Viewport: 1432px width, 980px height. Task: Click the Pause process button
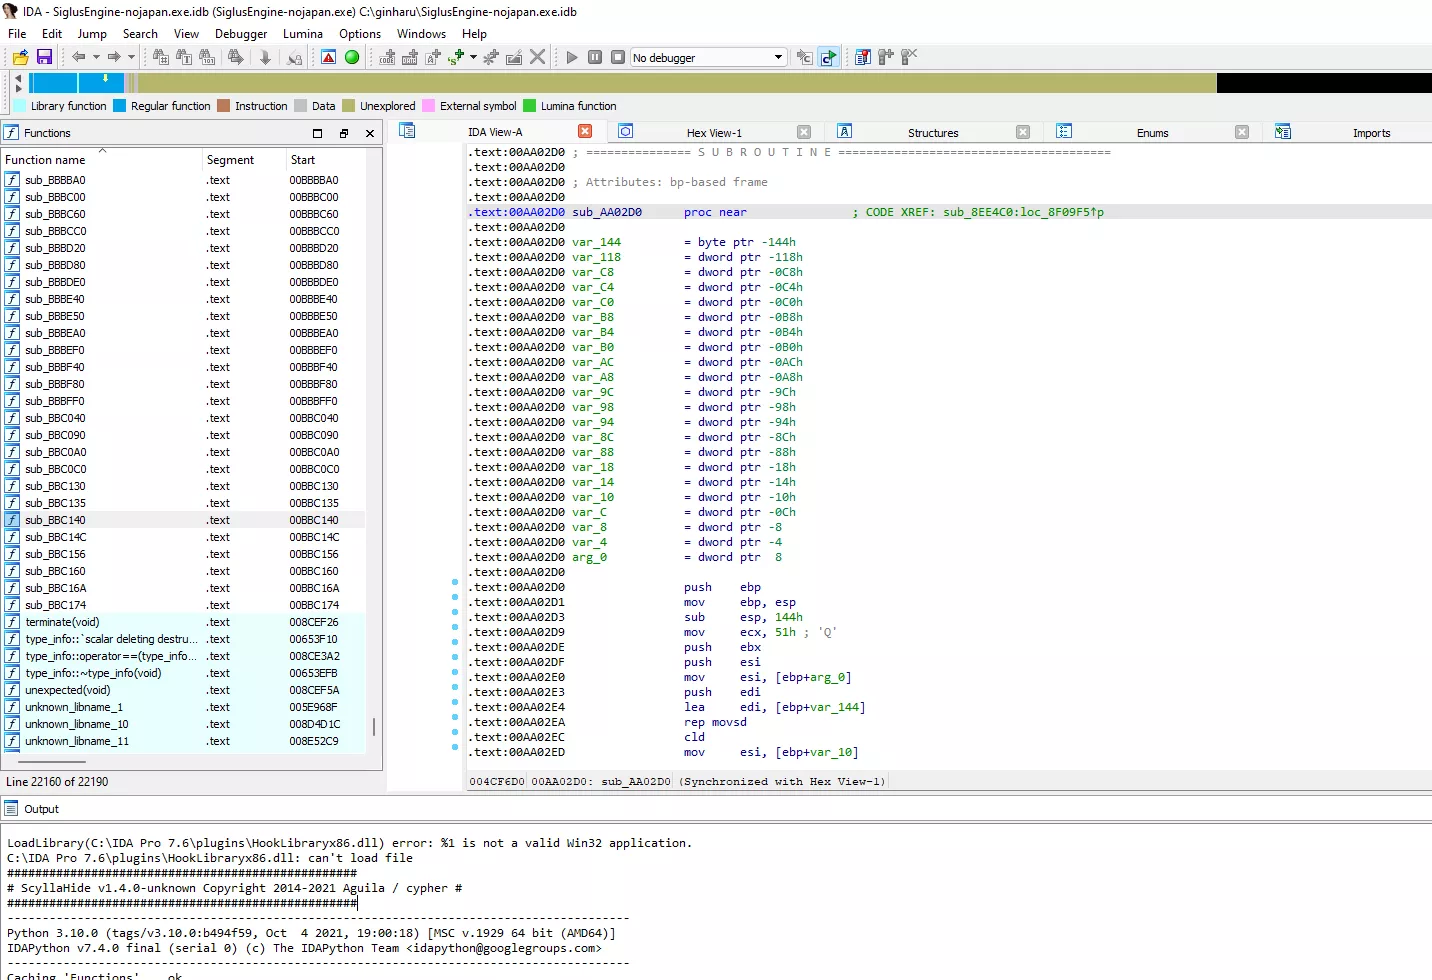pos(595,57)
